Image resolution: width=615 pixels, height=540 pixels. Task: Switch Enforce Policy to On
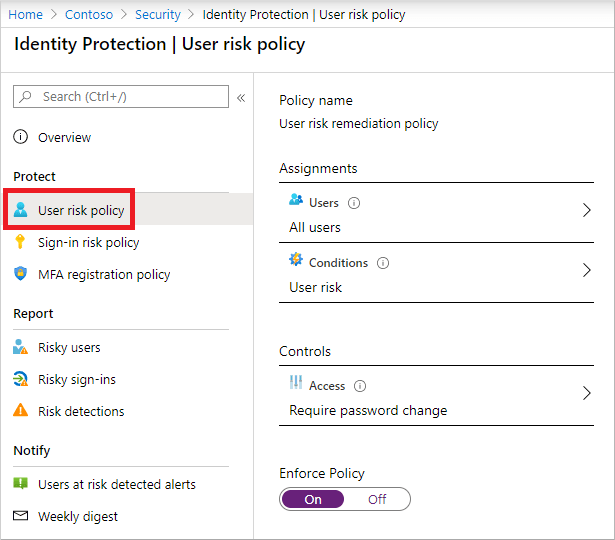[314, 499]
